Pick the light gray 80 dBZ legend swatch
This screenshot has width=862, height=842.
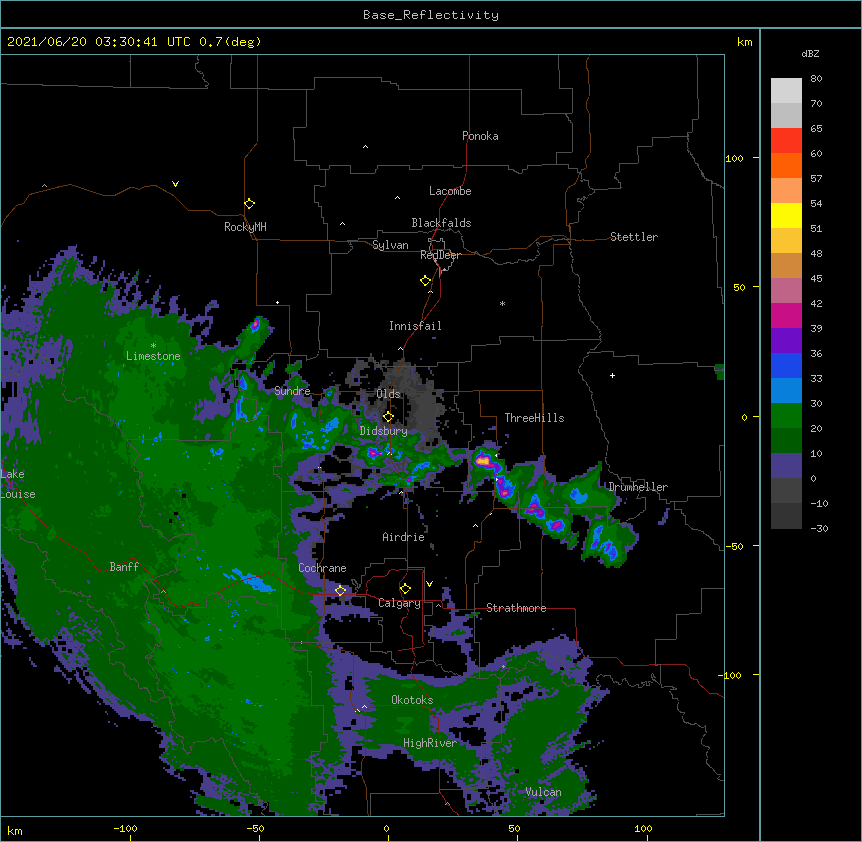point(786,91)
